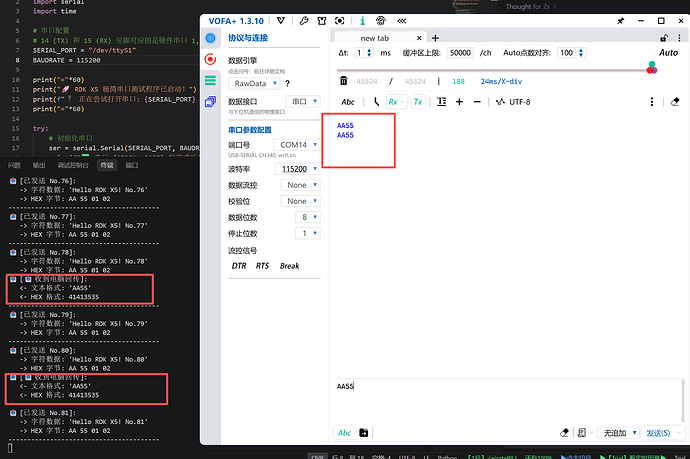Close the 'new tab' tab
The width and height of the screenshot is (690, 459).
pyautogui.click(x=419, y=38)
